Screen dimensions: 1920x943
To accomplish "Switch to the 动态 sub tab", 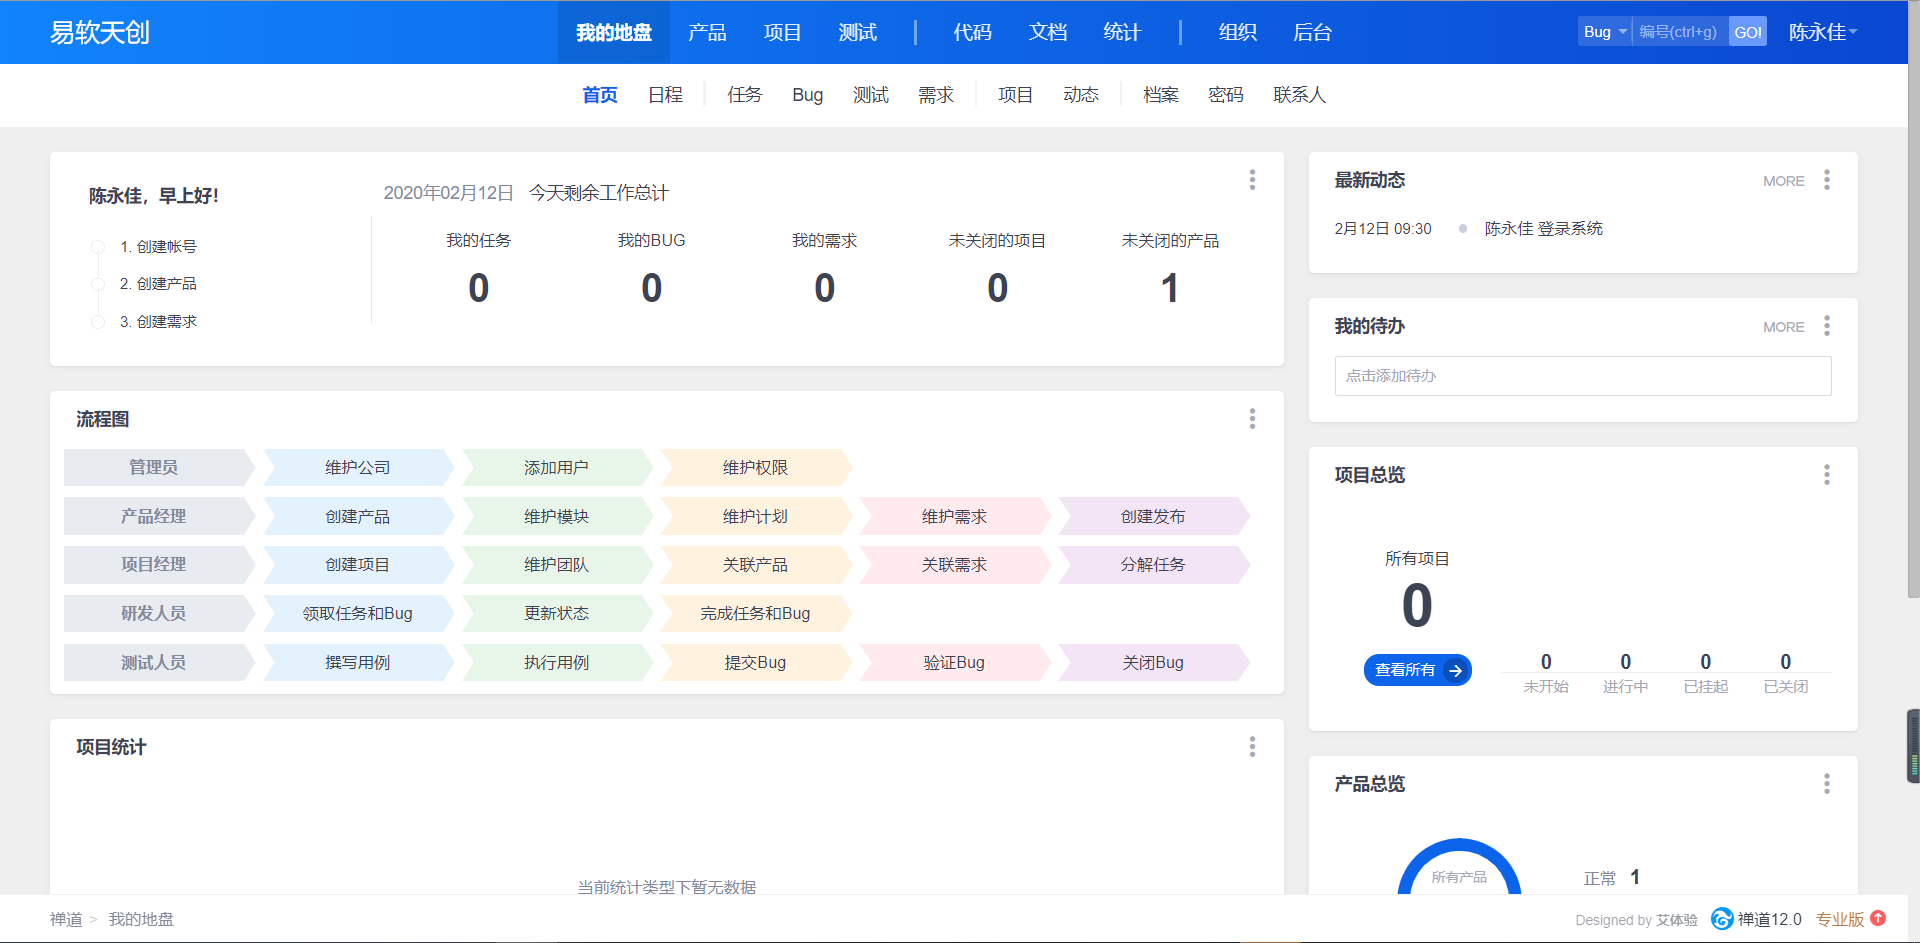I will click(1081, 95).
